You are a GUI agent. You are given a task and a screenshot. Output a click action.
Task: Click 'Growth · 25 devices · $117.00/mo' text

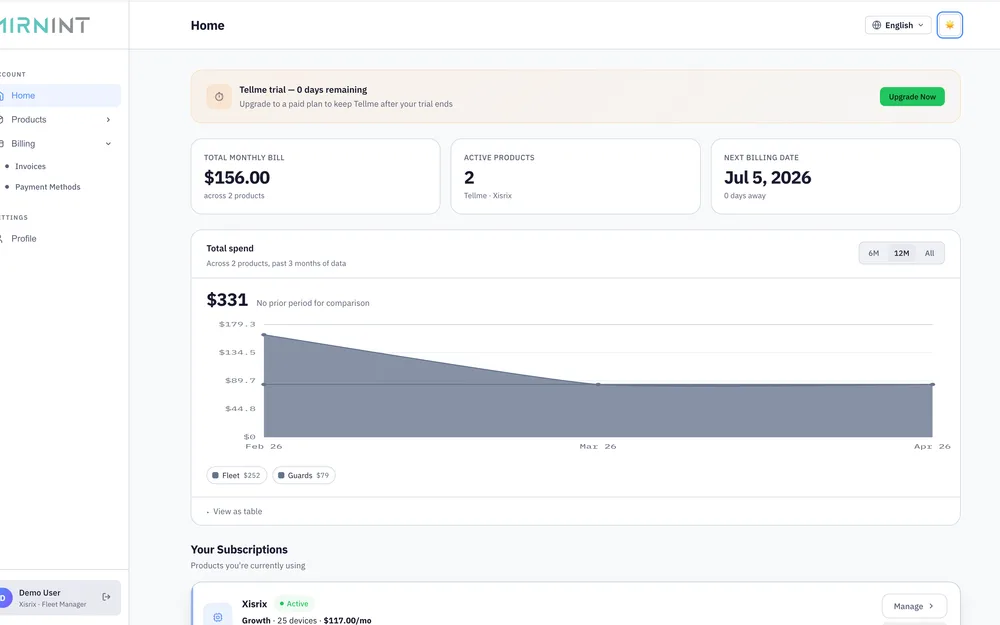tap(306, 621)
